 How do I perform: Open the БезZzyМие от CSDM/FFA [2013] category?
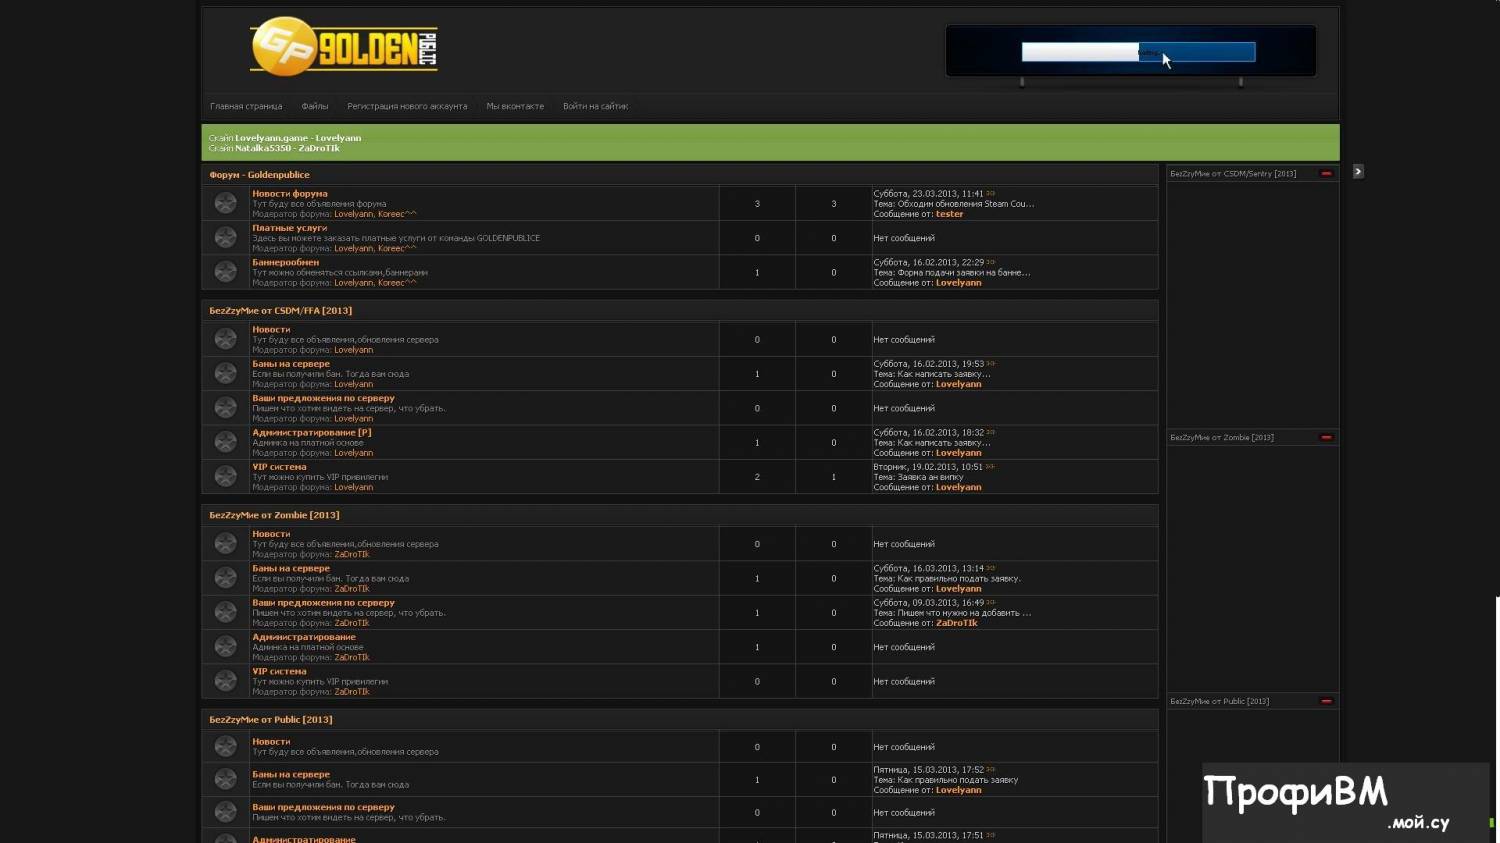pyautogui.click(x=280, y=311)
